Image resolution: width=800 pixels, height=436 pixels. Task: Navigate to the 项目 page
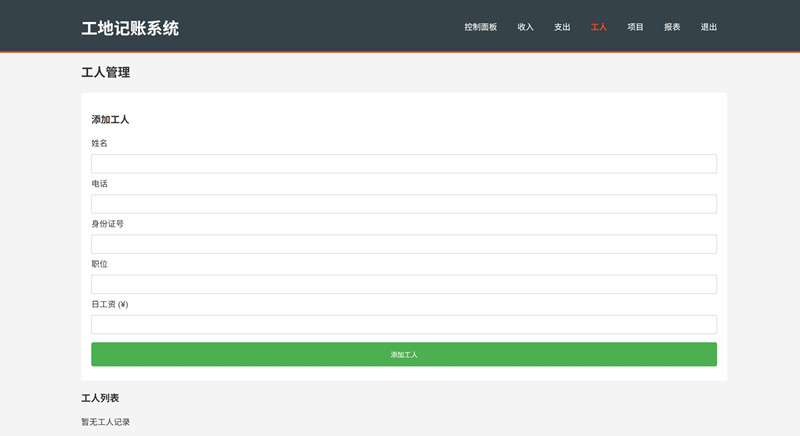635,27
